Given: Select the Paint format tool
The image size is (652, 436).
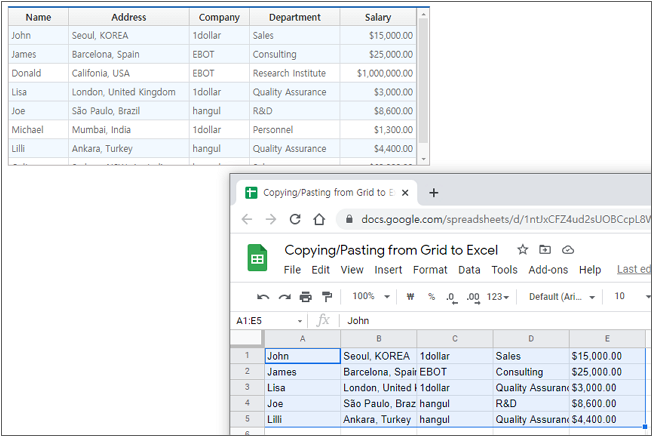Looking at the screenshot, I should point(326,297).
